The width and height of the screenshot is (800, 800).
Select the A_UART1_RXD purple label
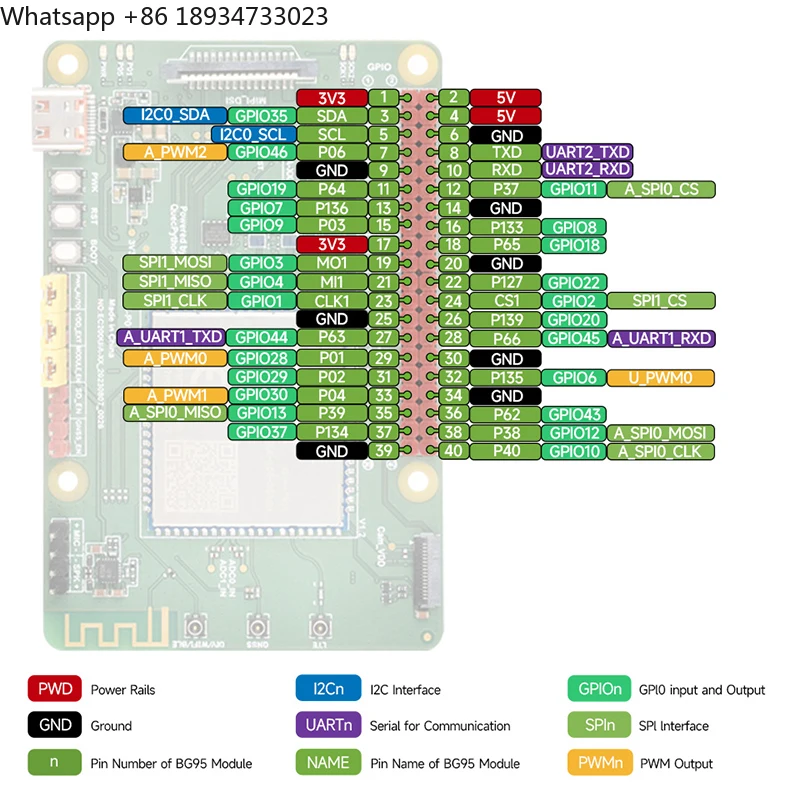661,338
